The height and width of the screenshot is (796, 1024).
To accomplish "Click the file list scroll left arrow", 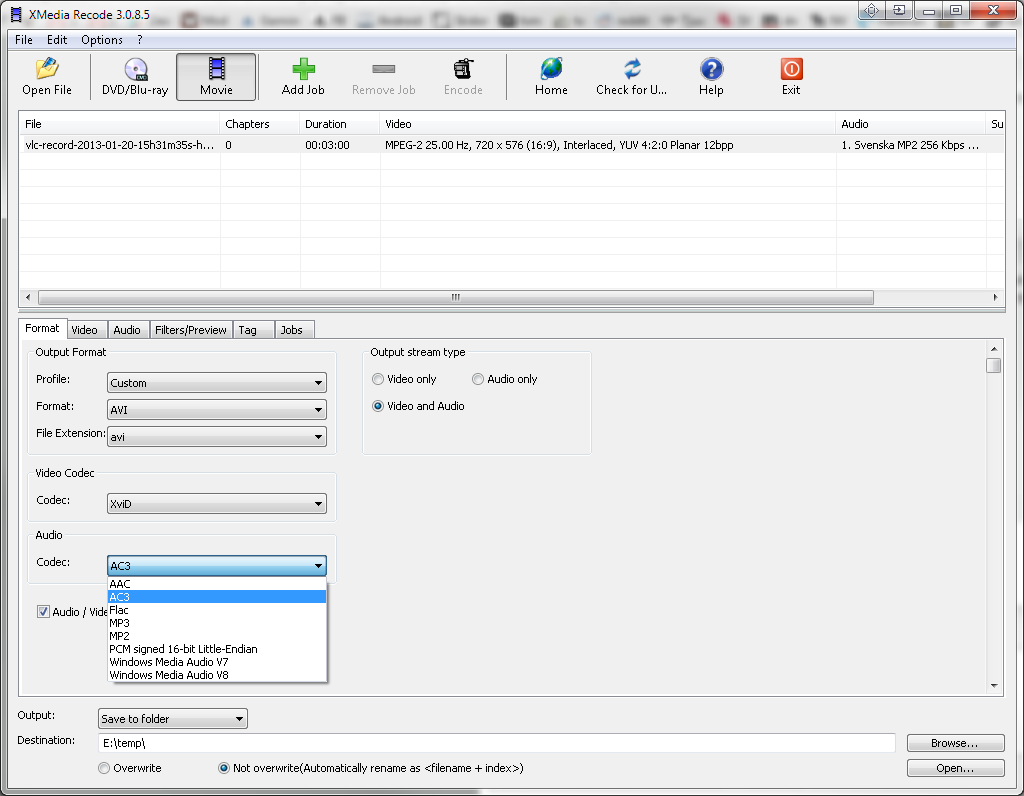I will pos(28,297).
